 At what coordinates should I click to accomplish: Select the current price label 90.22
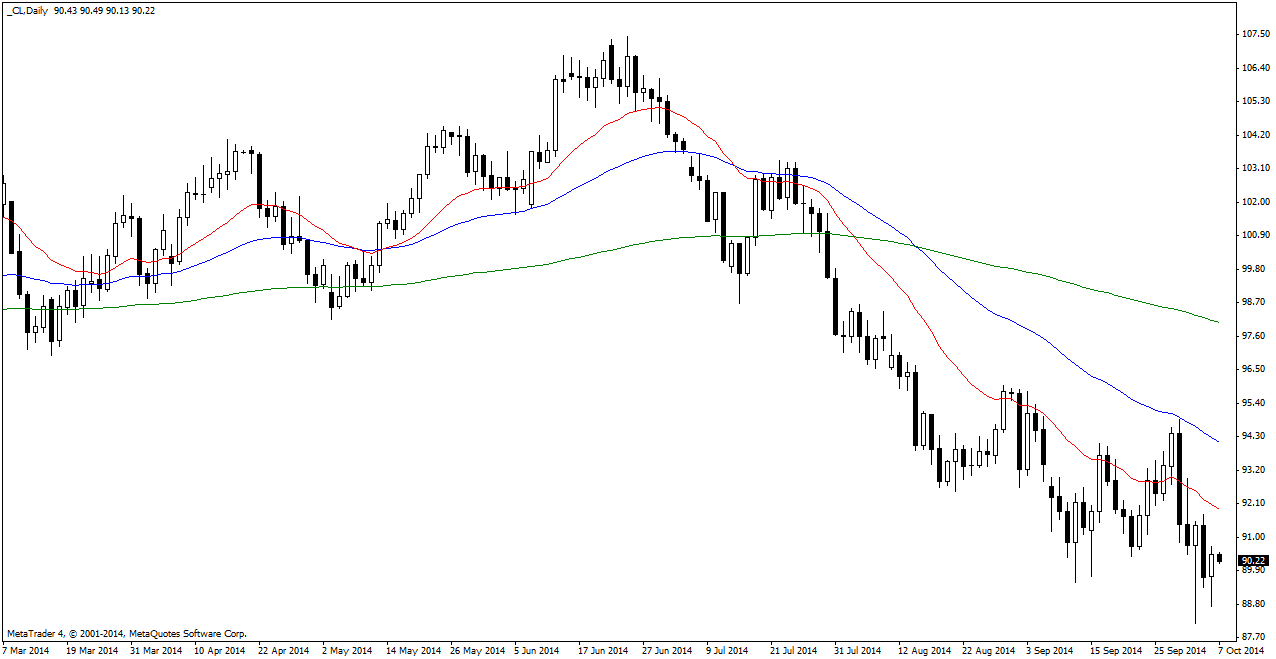pyautogui.click(x=1254, y=561)
